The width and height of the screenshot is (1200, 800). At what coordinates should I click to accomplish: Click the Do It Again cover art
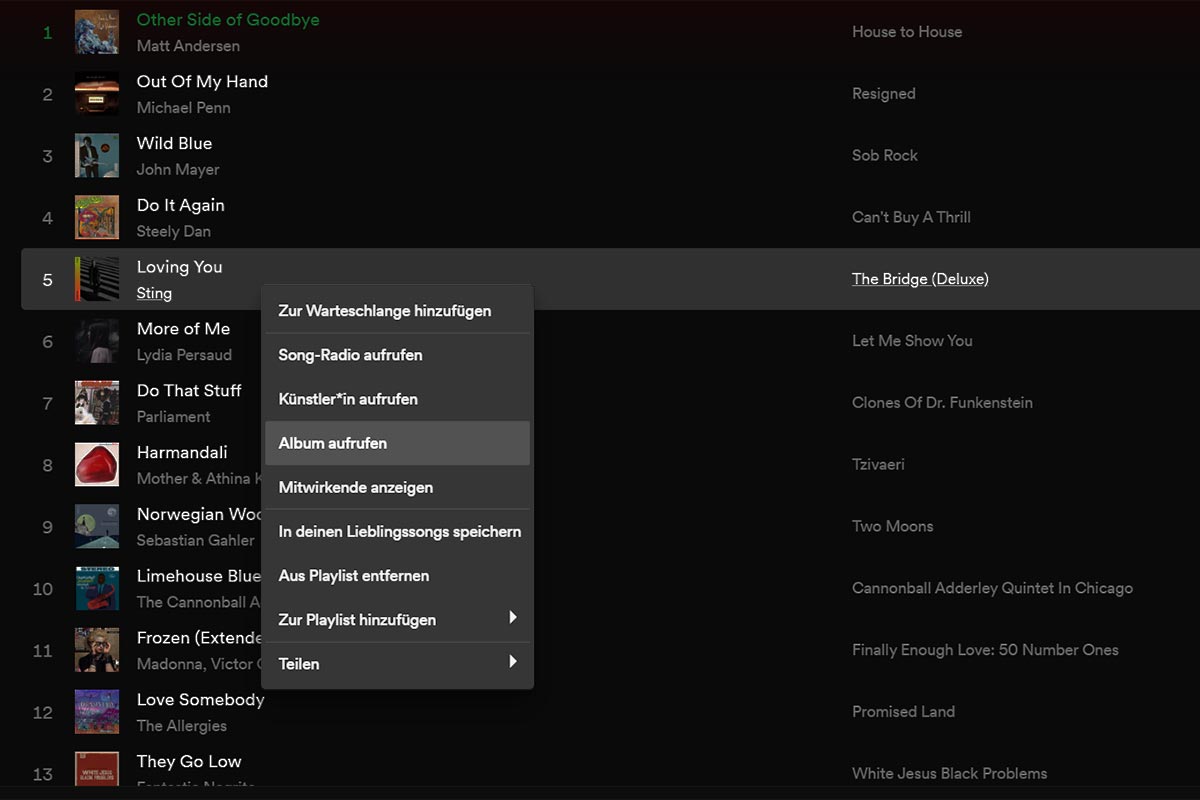click(97, 218)
